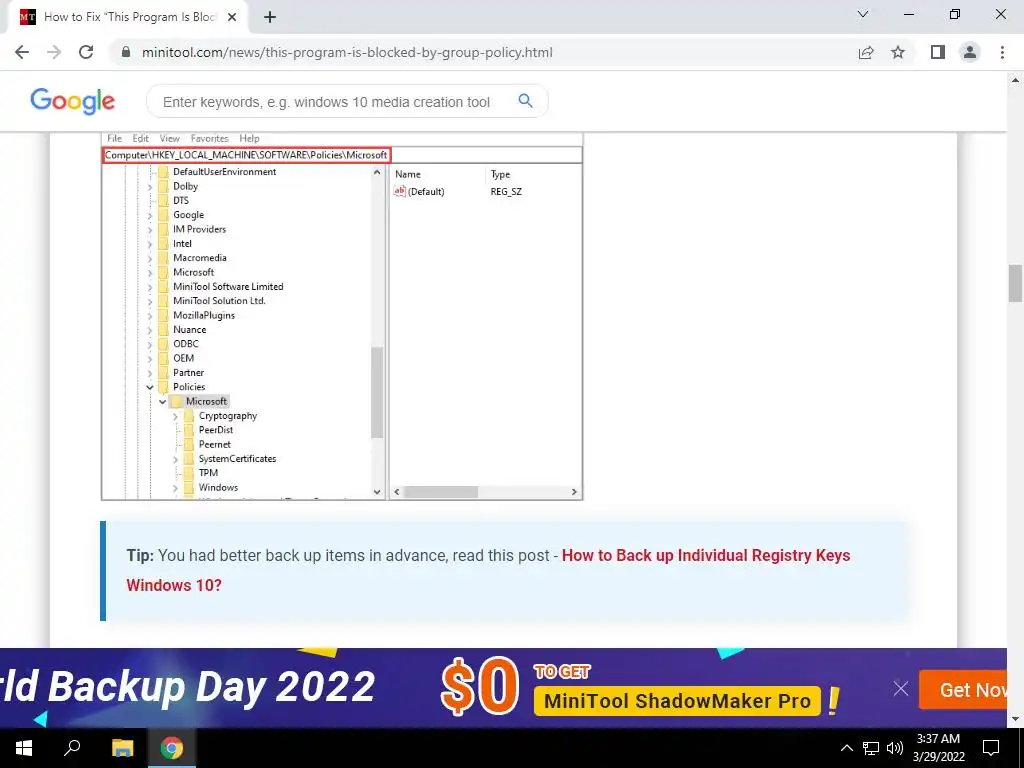Image resolution: width=1024 pixels, height=768 pixels.
Task: Go back to the previous page
Action: tap(22, 52)
